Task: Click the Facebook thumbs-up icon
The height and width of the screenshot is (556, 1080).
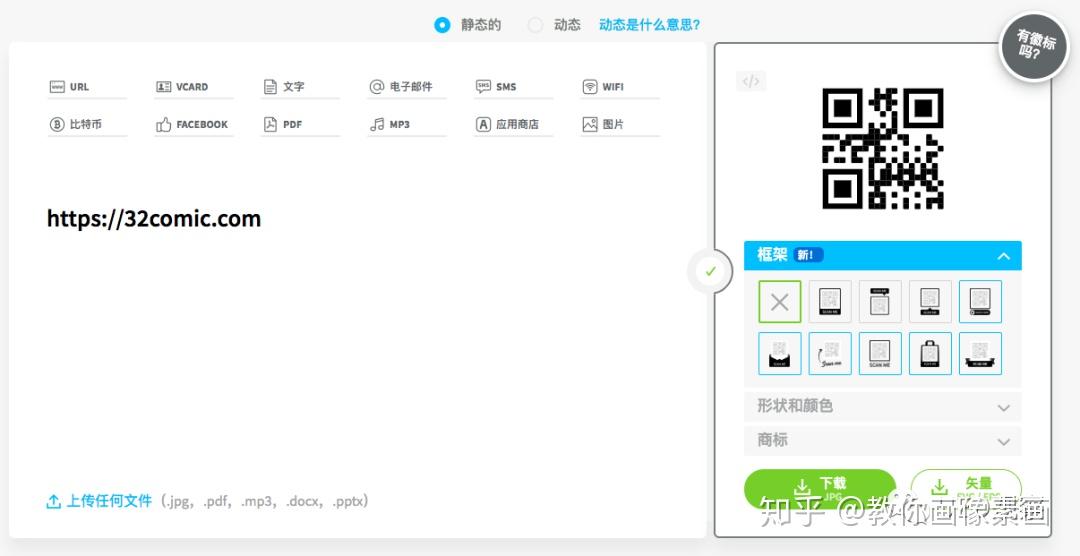Action: point(163,125)
